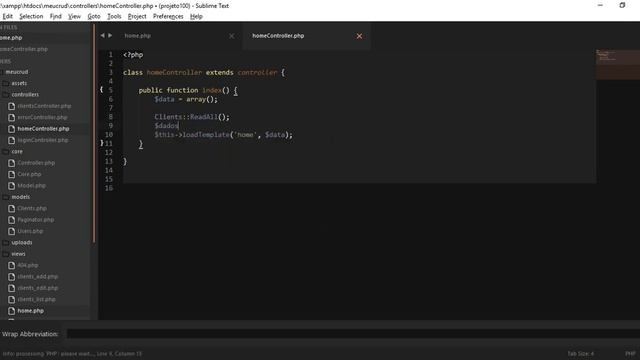The height and width of the screenshot is (360, 640).
Task: Switch to the home.php tab
Action: (x=138, y=36)
